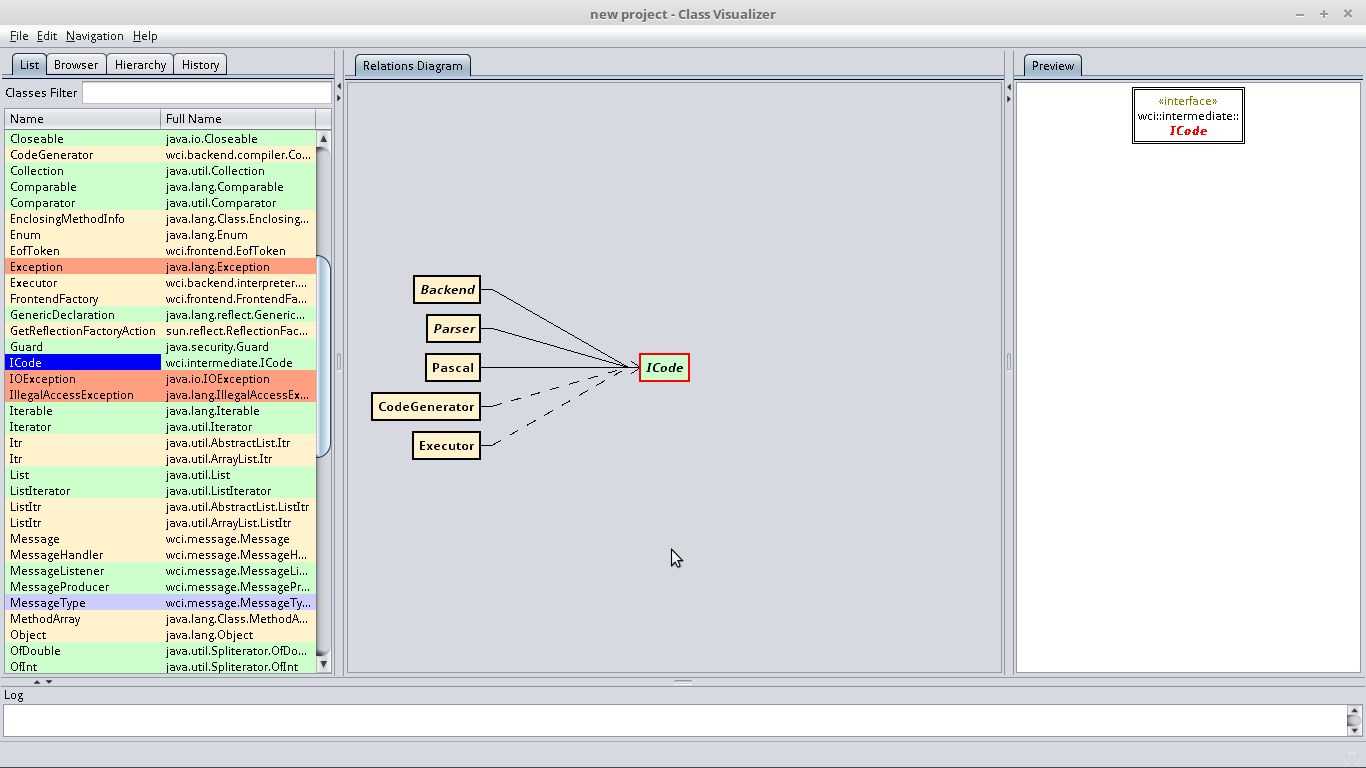Switch to the Browser tab
The height and width of the screenshot is (768, 1366).
point(76,65)
